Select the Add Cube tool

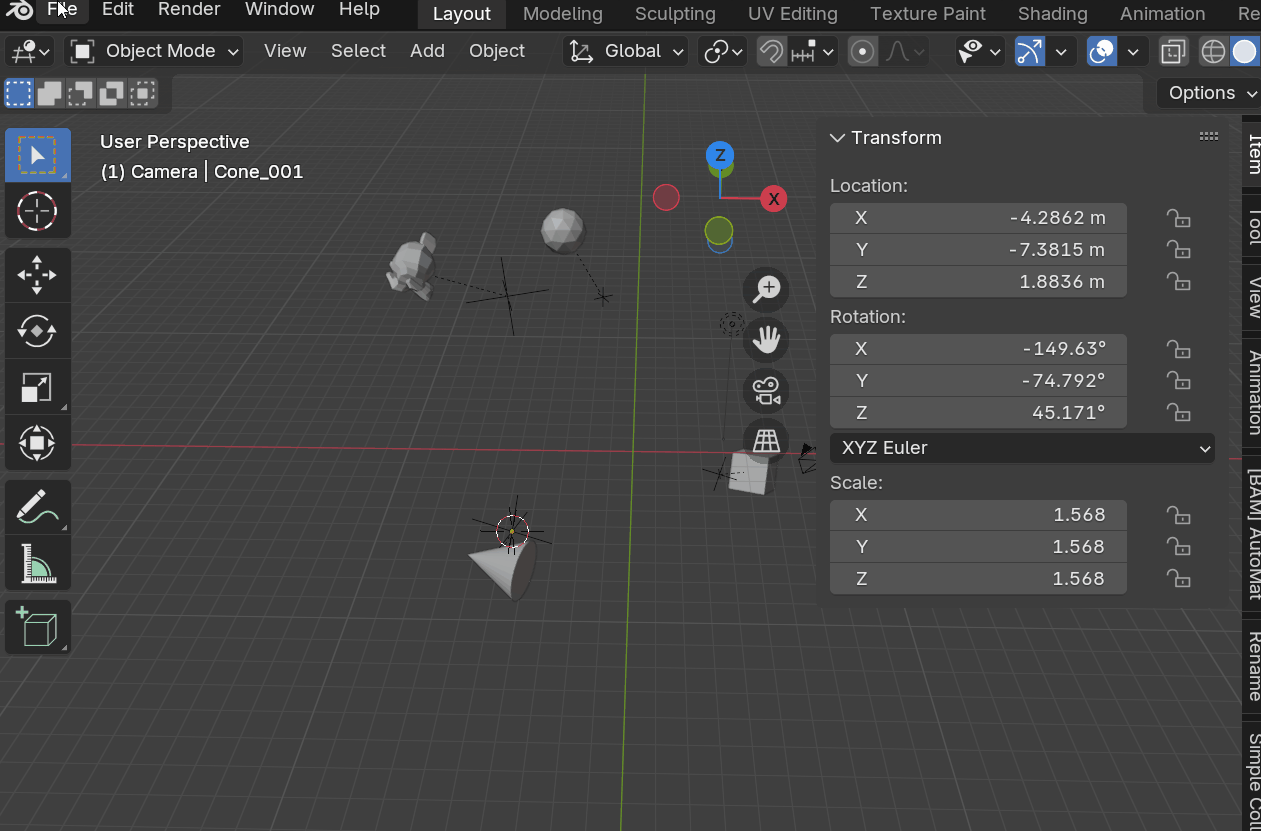tap(38, 627)
